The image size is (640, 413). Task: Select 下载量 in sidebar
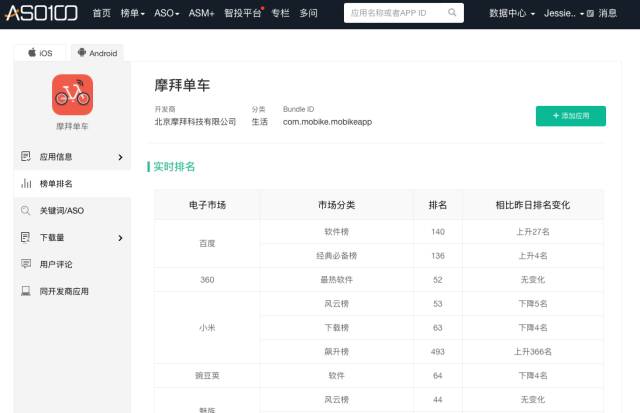72,238
